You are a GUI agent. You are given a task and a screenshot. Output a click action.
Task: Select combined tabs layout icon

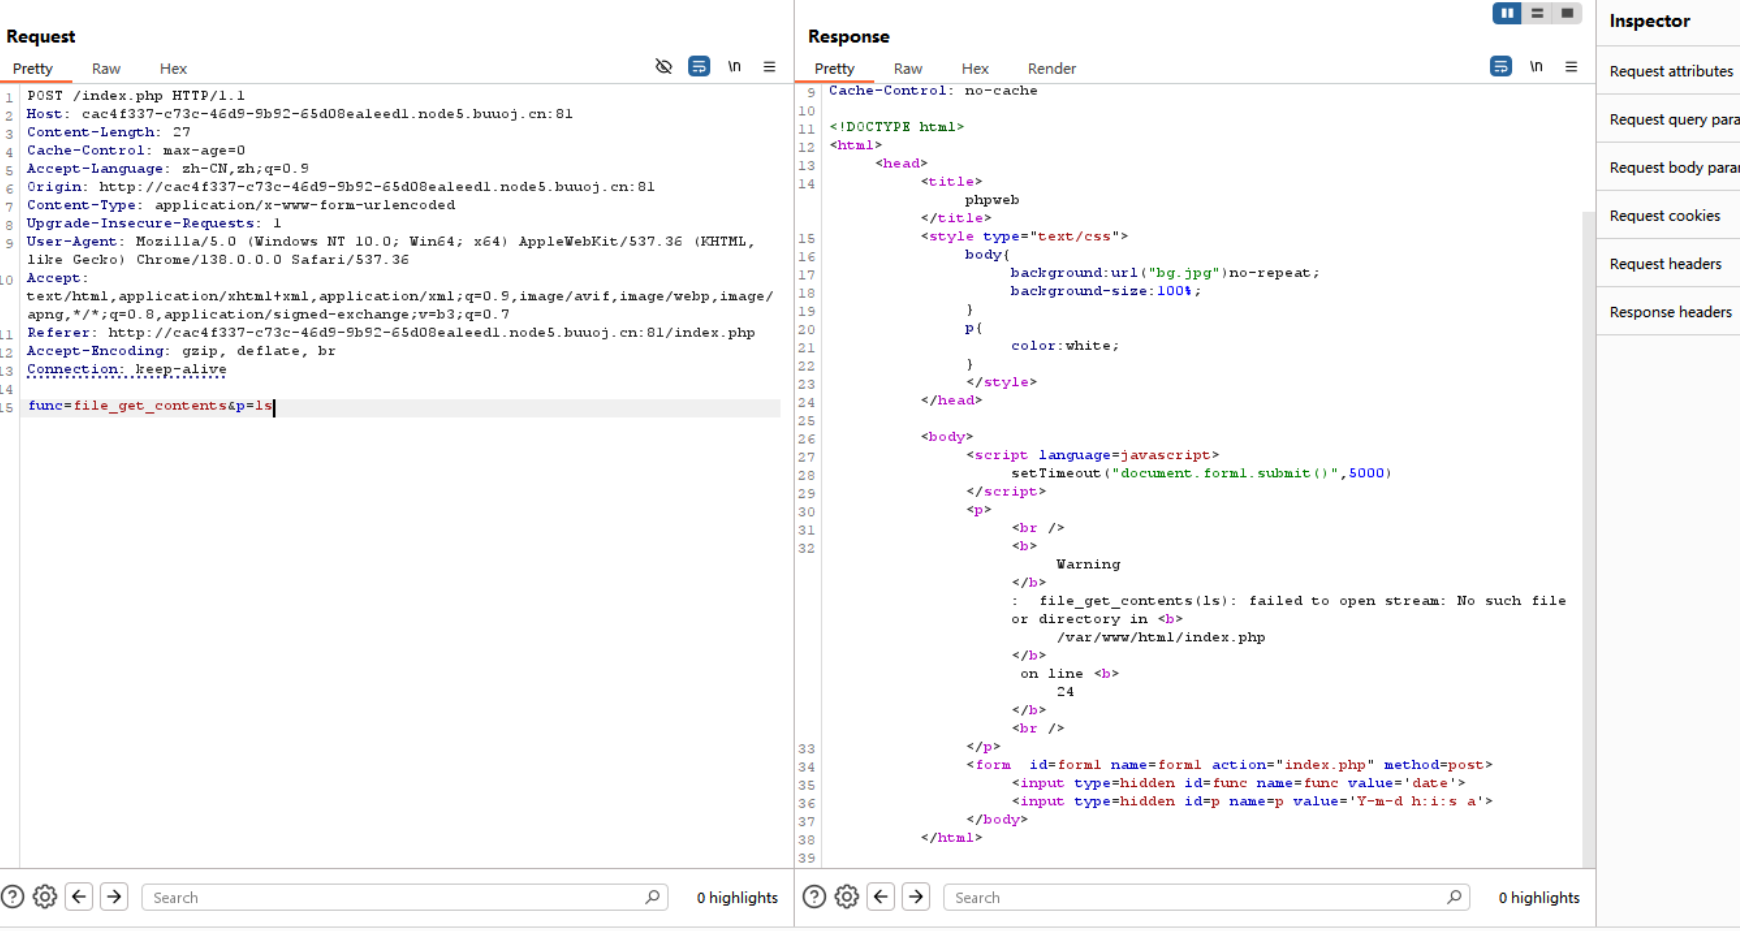point(1567,13)
